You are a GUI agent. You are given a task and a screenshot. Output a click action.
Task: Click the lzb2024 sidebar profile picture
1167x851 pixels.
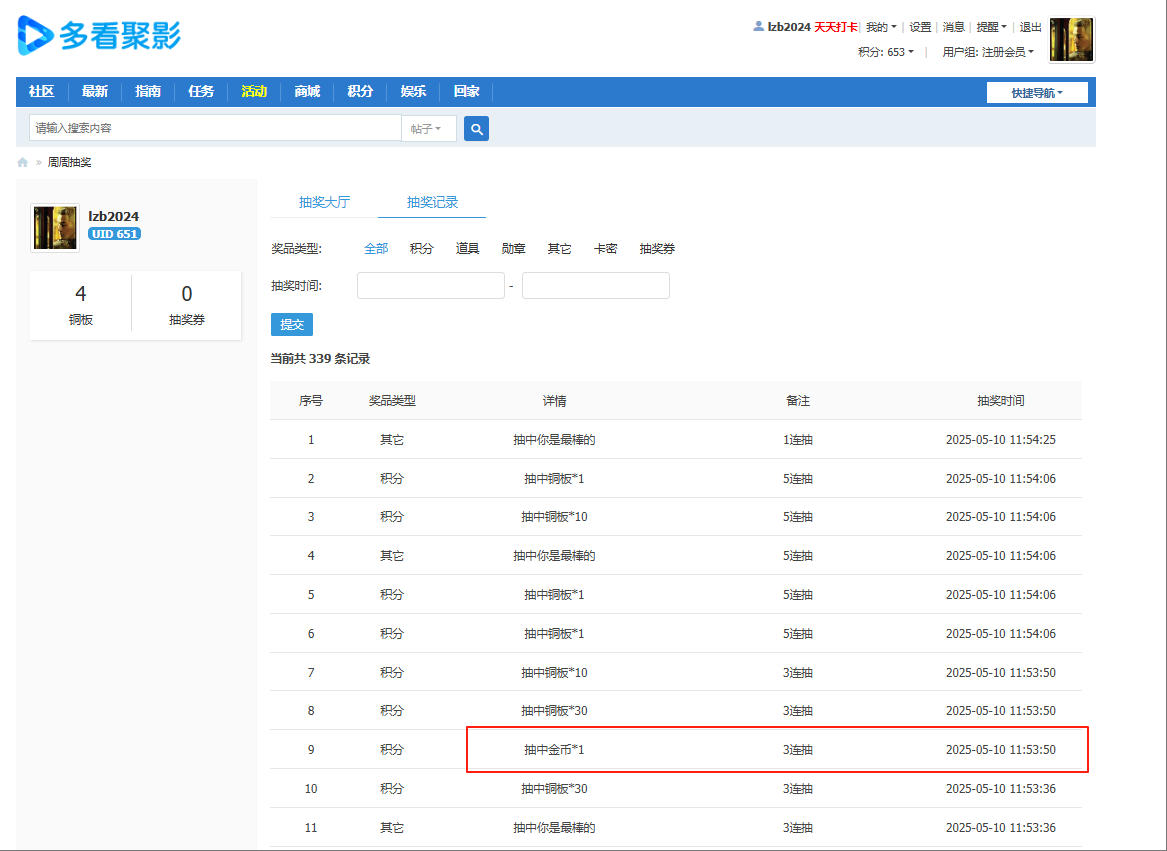point(54,228)
